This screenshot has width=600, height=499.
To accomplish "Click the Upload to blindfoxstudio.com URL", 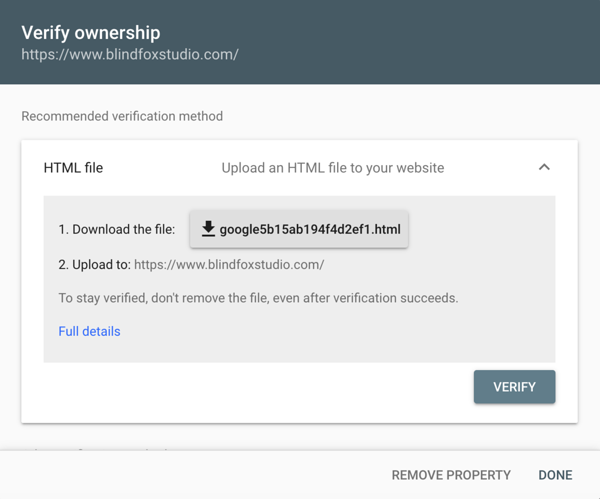I will pos(229,264).
